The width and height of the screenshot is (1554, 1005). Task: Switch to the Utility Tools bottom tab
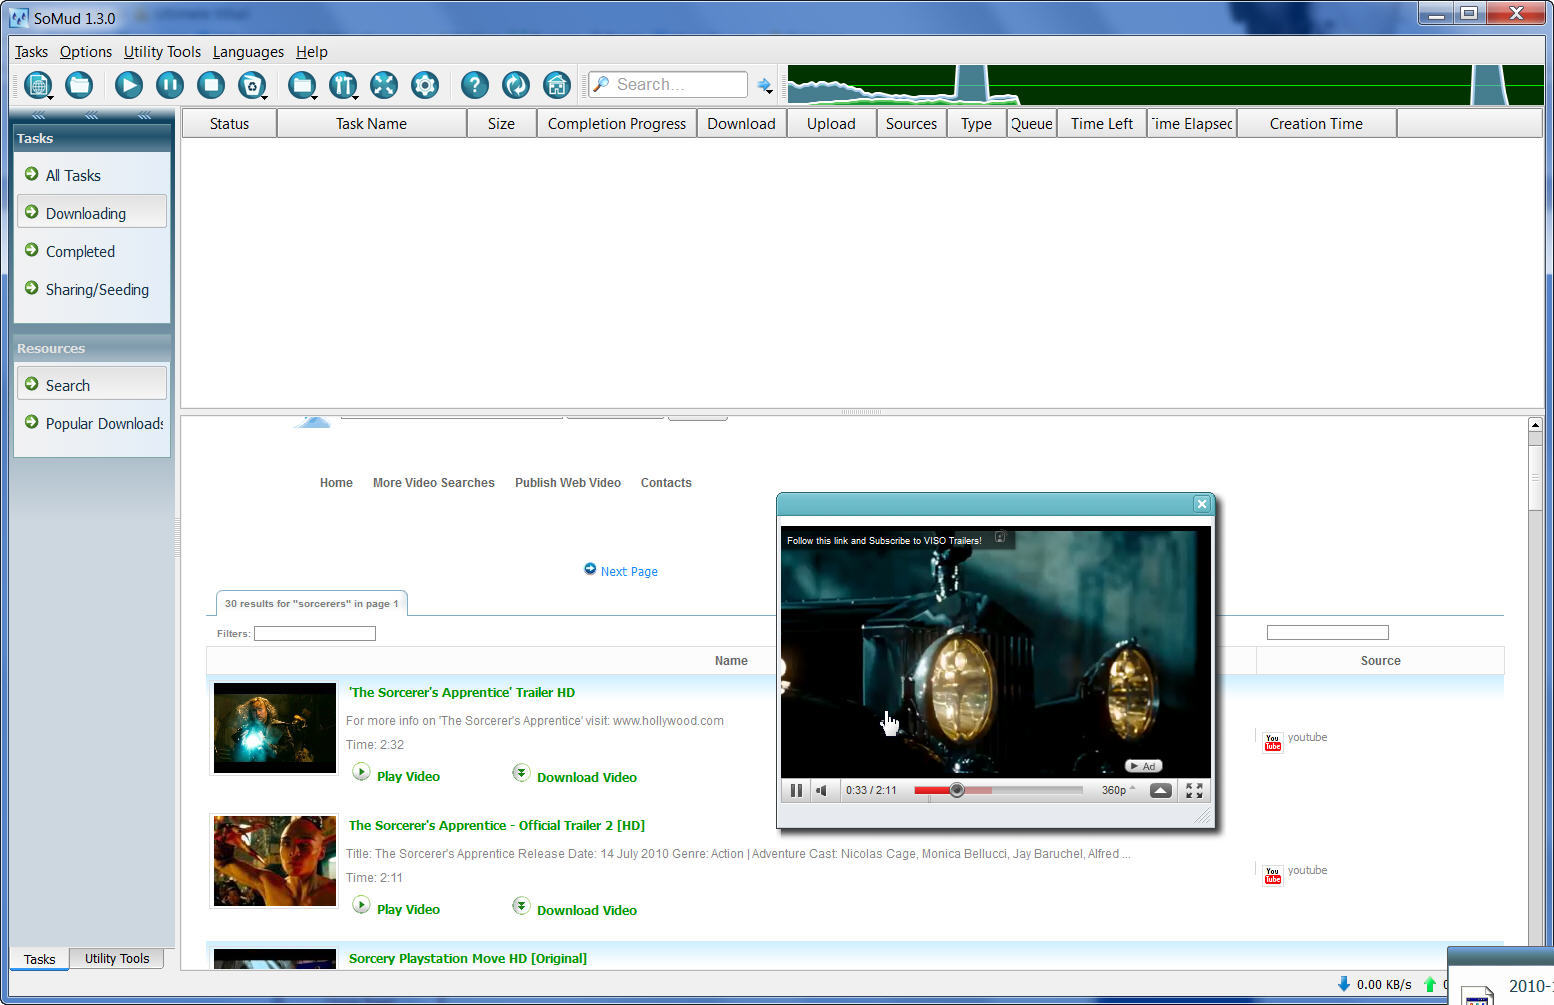coord(117,958)
